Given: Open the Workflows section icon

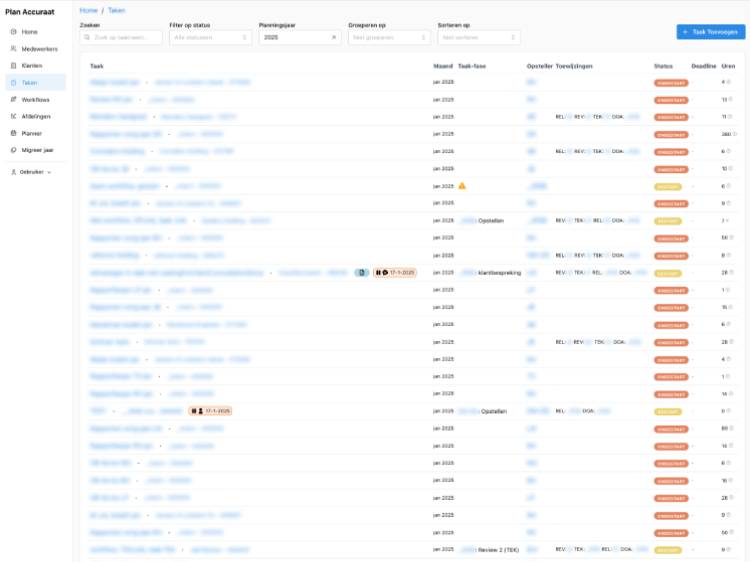Looking at the screenshot, I should [13, 100].
